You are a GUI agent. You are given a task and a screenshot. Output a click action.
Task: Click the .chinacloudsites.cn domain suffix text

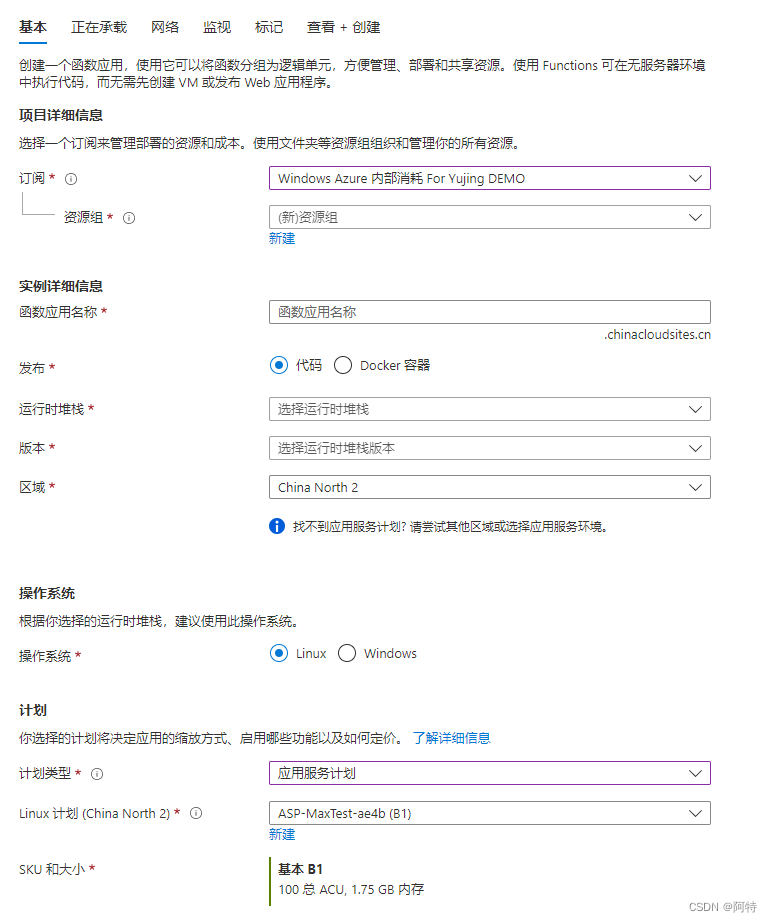click(x=657, y=335)
